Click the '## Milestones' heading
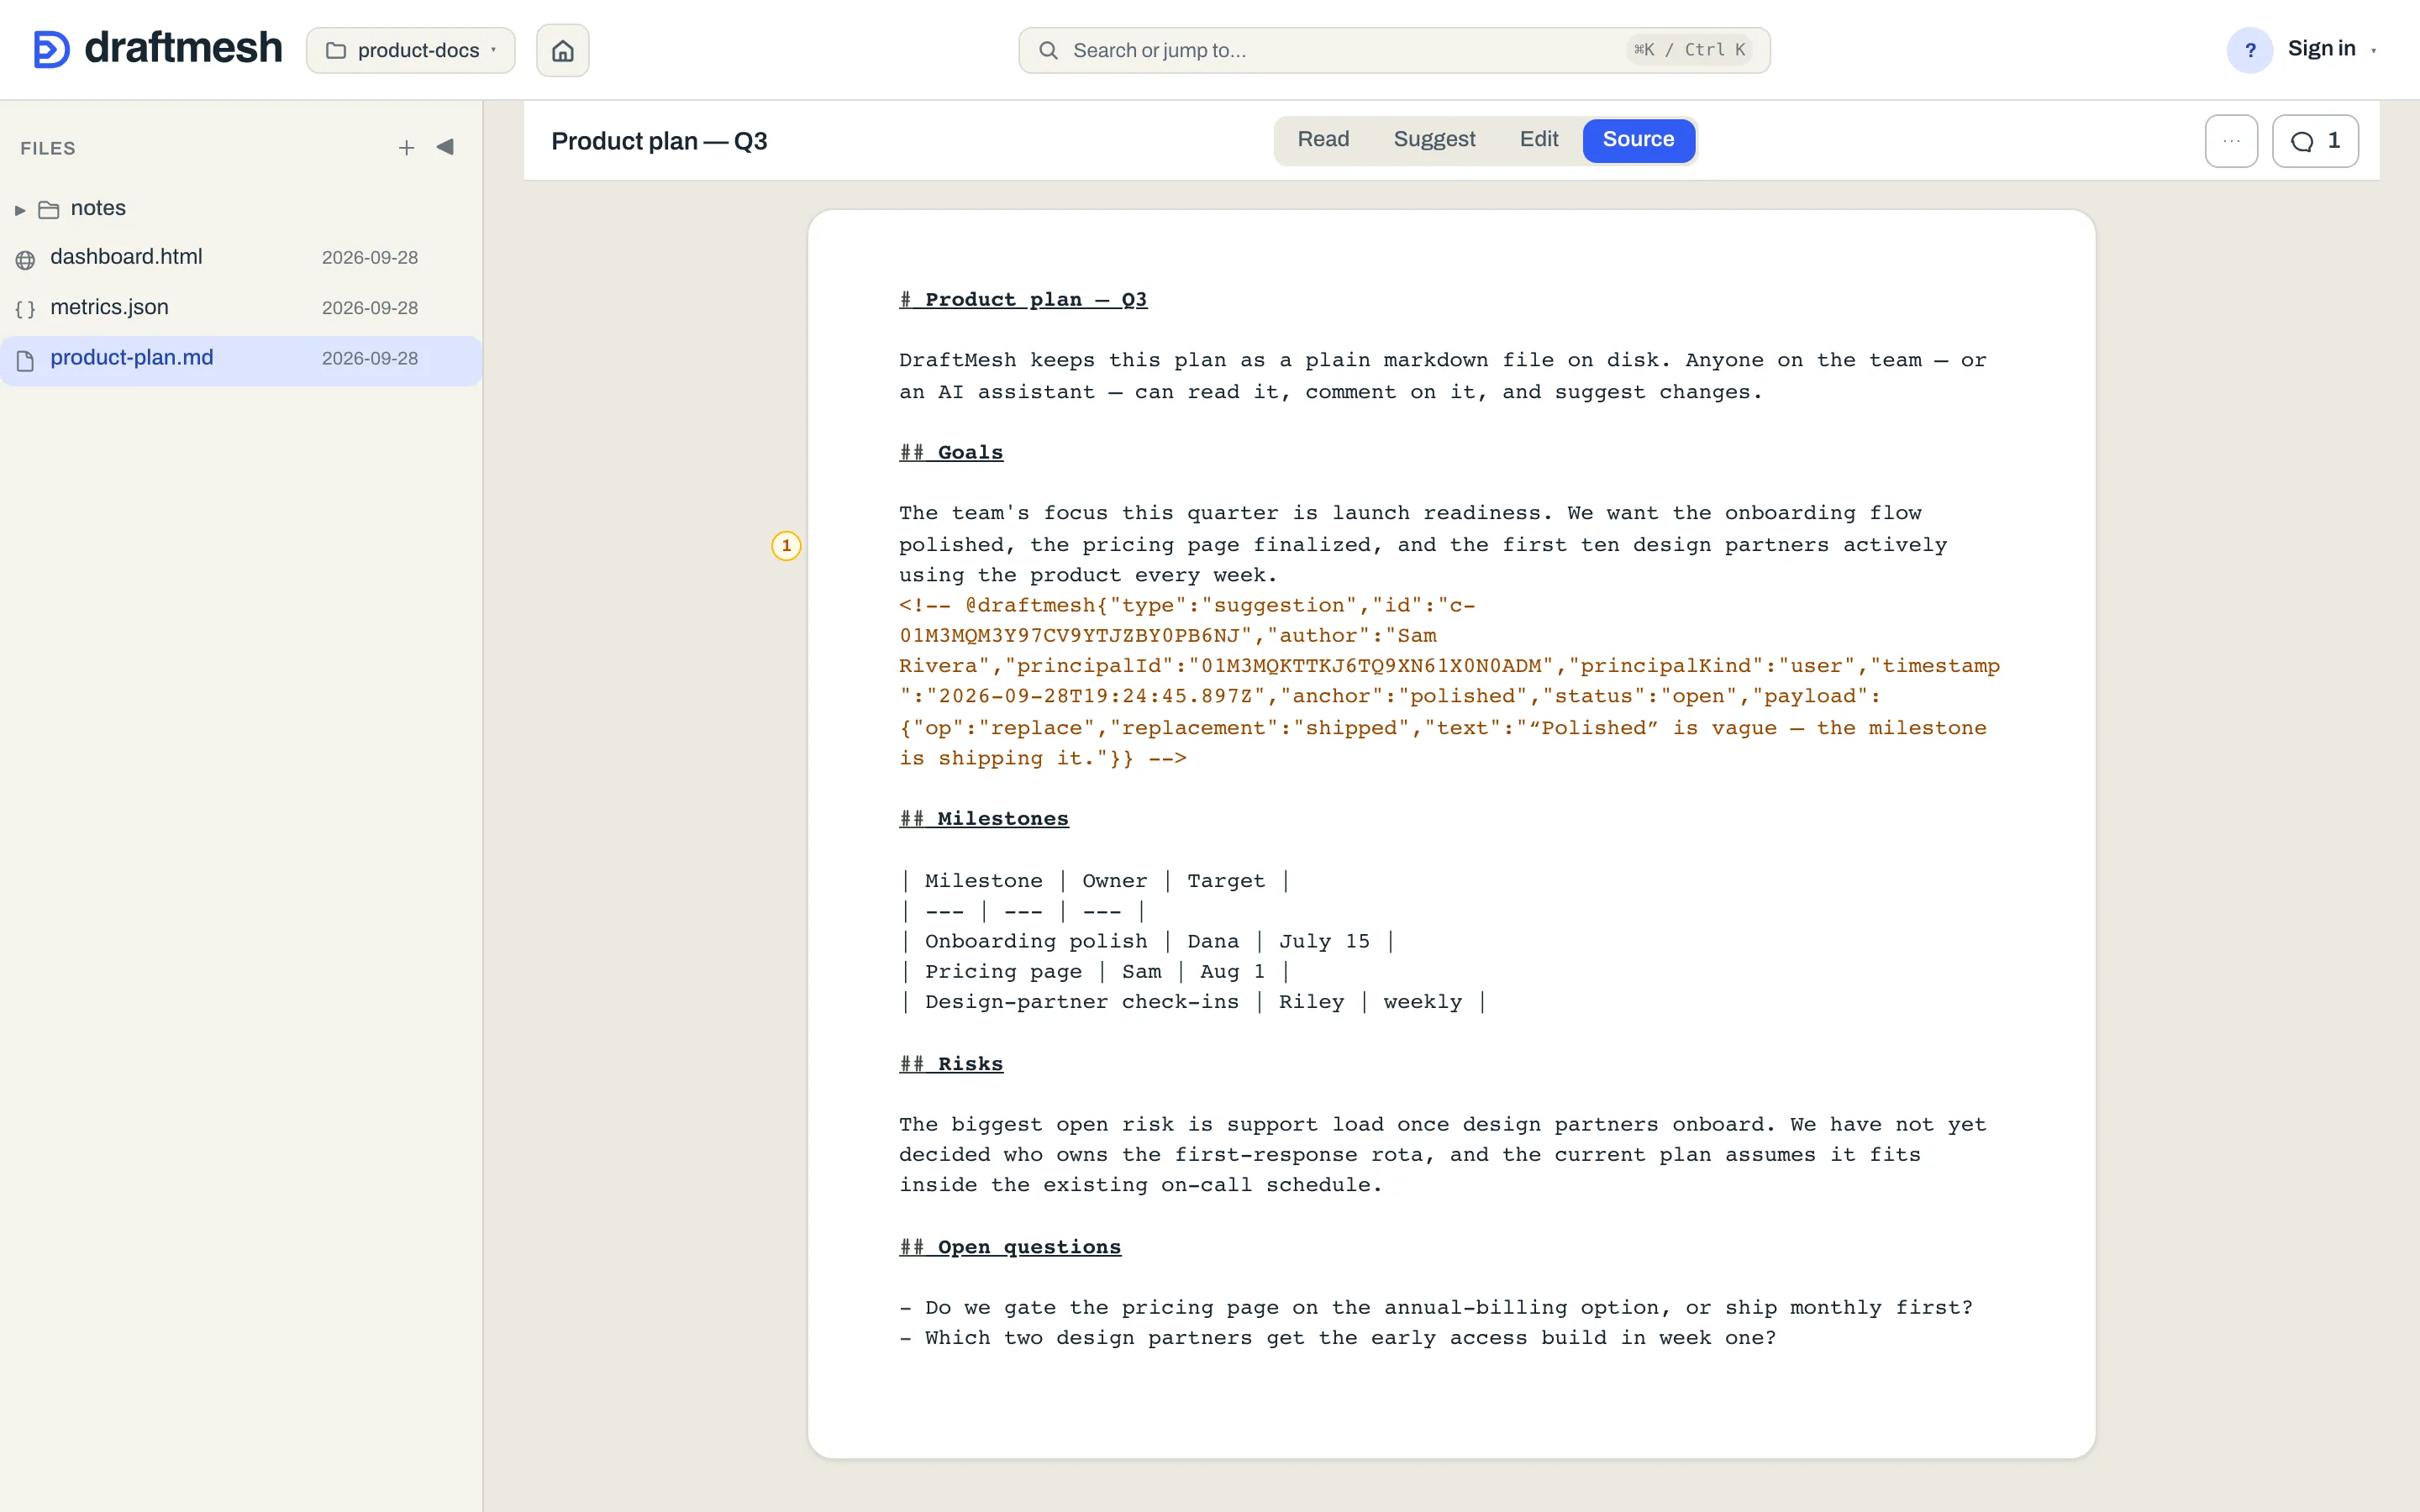The height and width of the screenshot is (1512, 2420). coord(983,818)
